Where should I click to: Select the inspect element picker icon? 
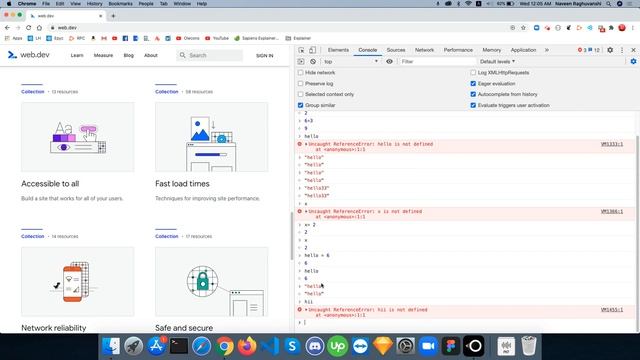301,50
